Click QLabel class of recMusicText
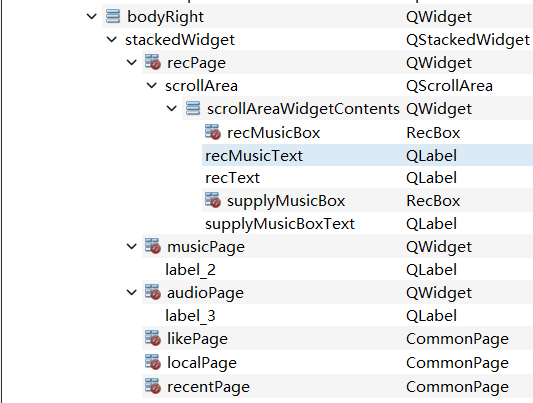Image resolution: width=533 pixels, height=403 pixels. (431, 156)
